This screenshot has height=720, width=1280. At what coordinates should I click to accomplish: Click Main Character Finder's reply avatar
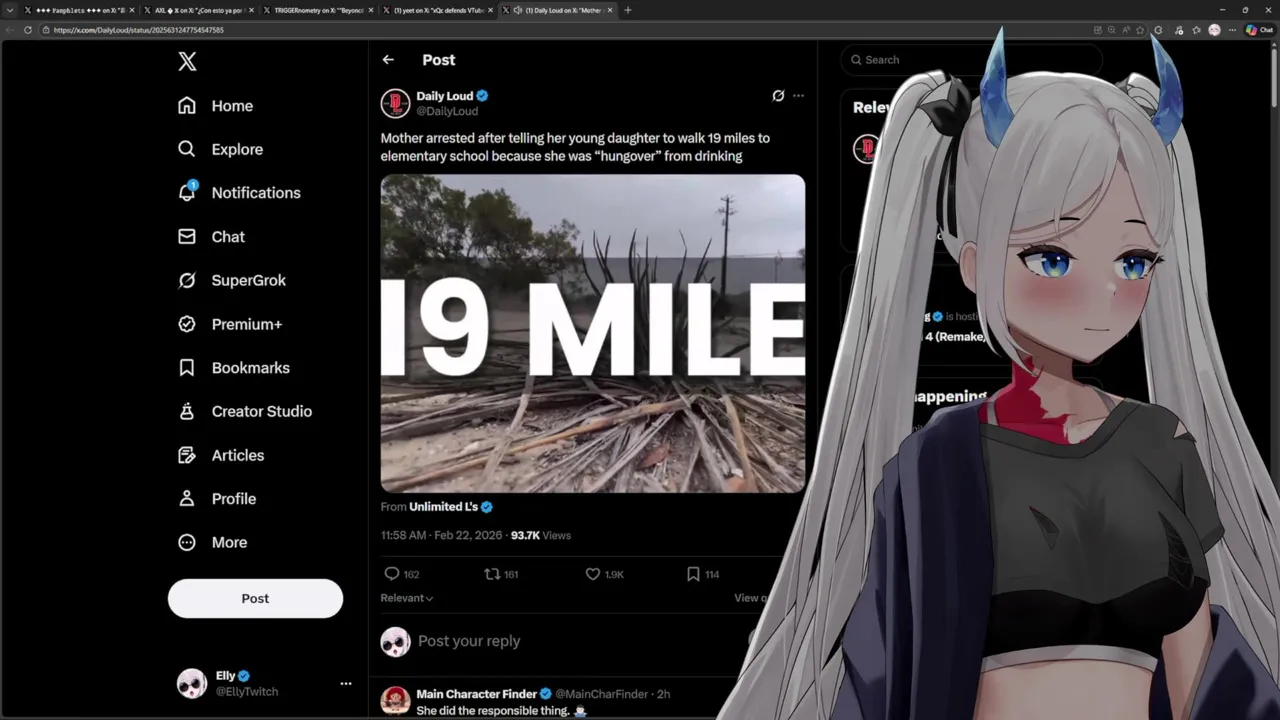click(x=395, y=700)
